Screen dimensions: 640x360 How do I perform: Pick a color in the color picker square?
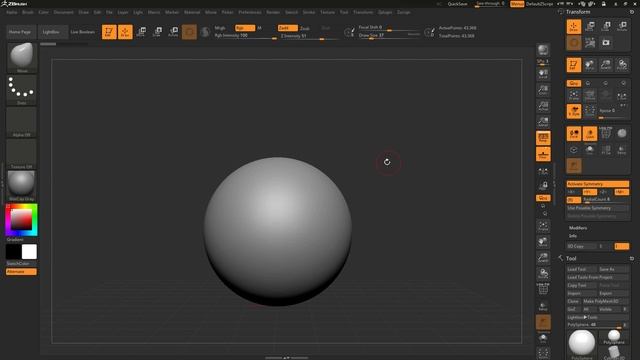(x=21, y=220)
